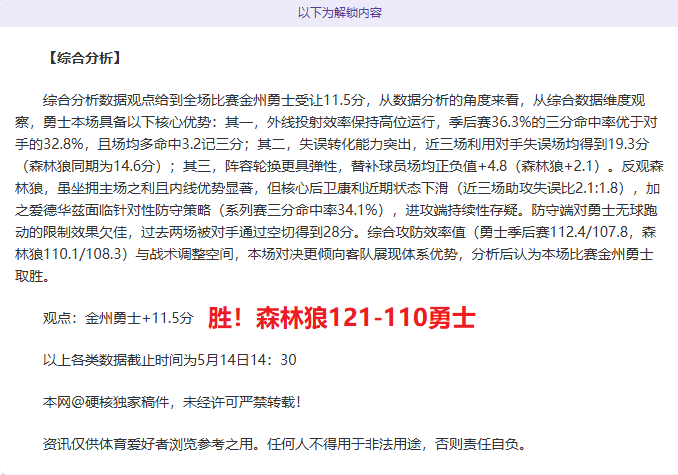The image size is (678, 475).
Task: Click the text '系列赛三分命中率34.1%' in the paragraph
Action: pos(301,210)
